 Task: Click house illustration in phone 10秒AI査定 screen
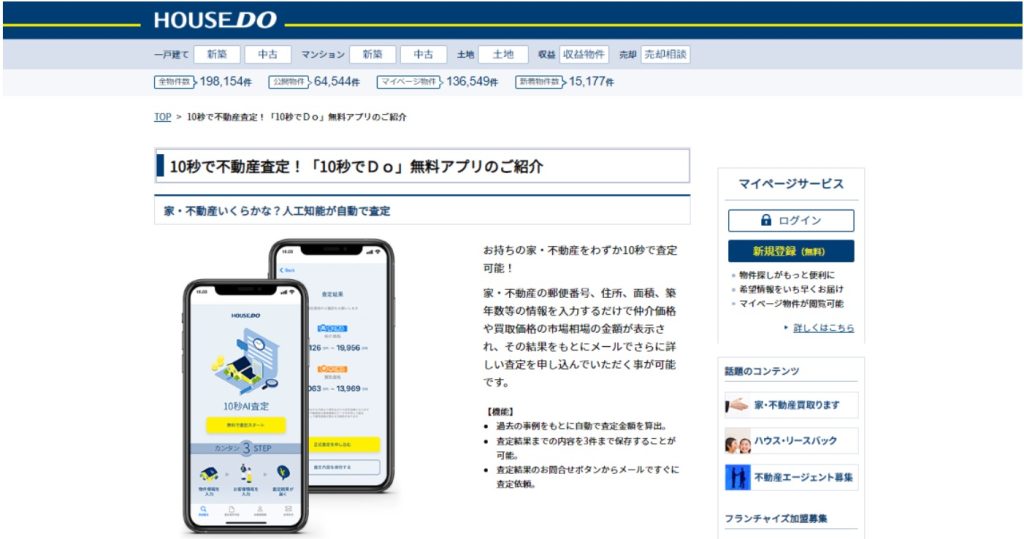(246, 363)
